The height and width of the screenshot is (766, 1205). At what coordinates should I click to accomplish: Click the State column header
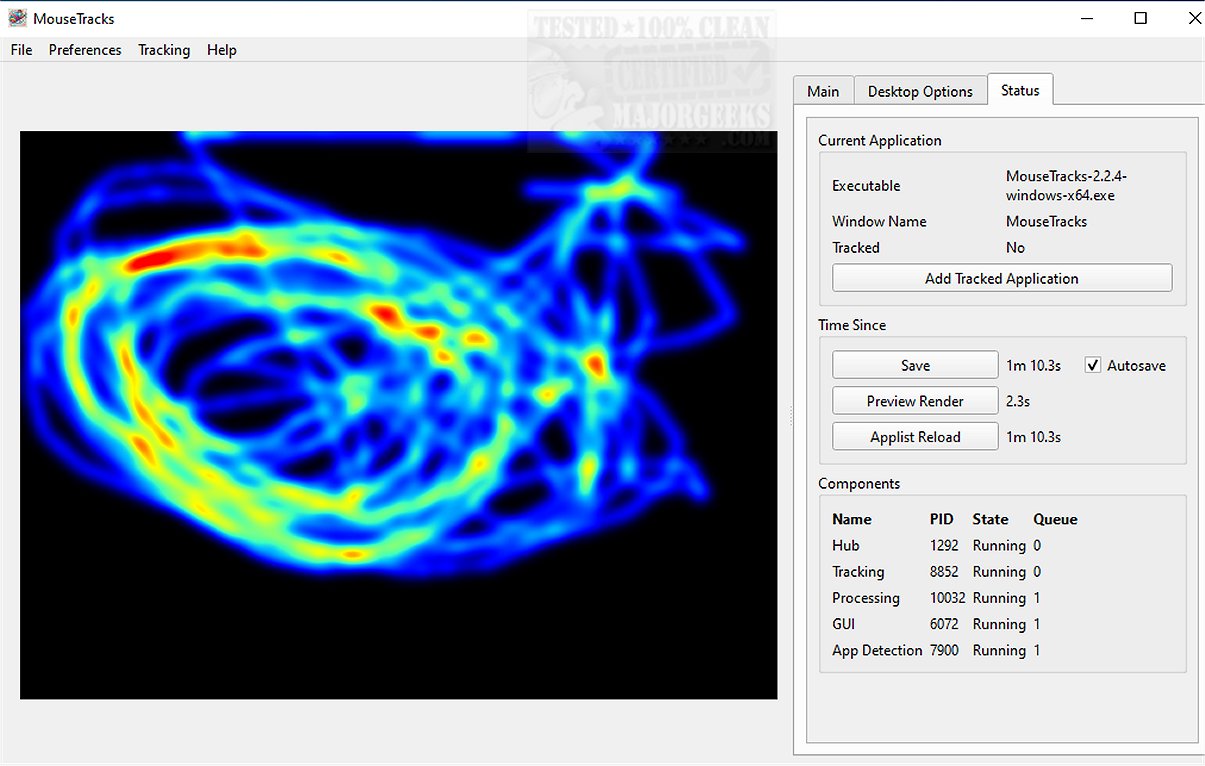(991, 520)
